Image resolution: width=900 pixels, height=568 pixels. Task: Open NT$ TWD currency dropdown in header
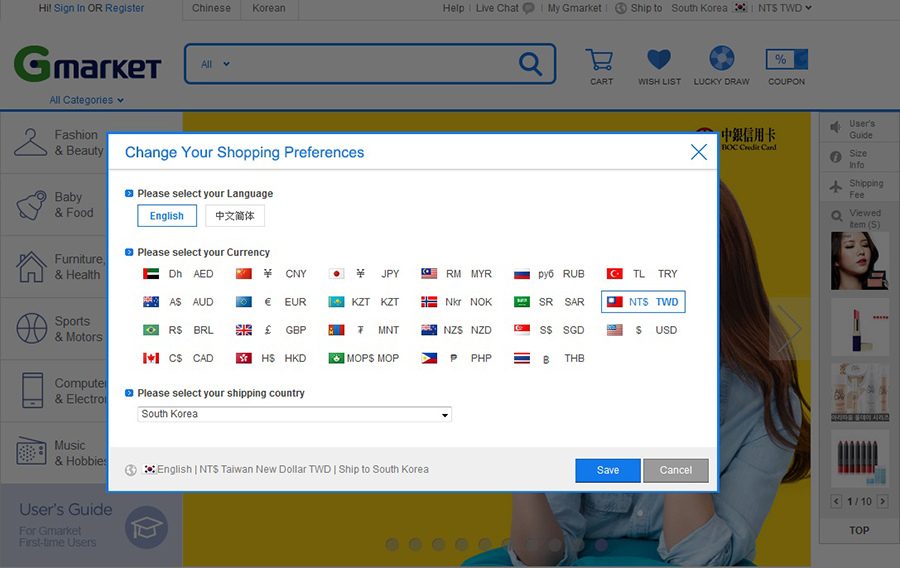click(x=785, y=8)
